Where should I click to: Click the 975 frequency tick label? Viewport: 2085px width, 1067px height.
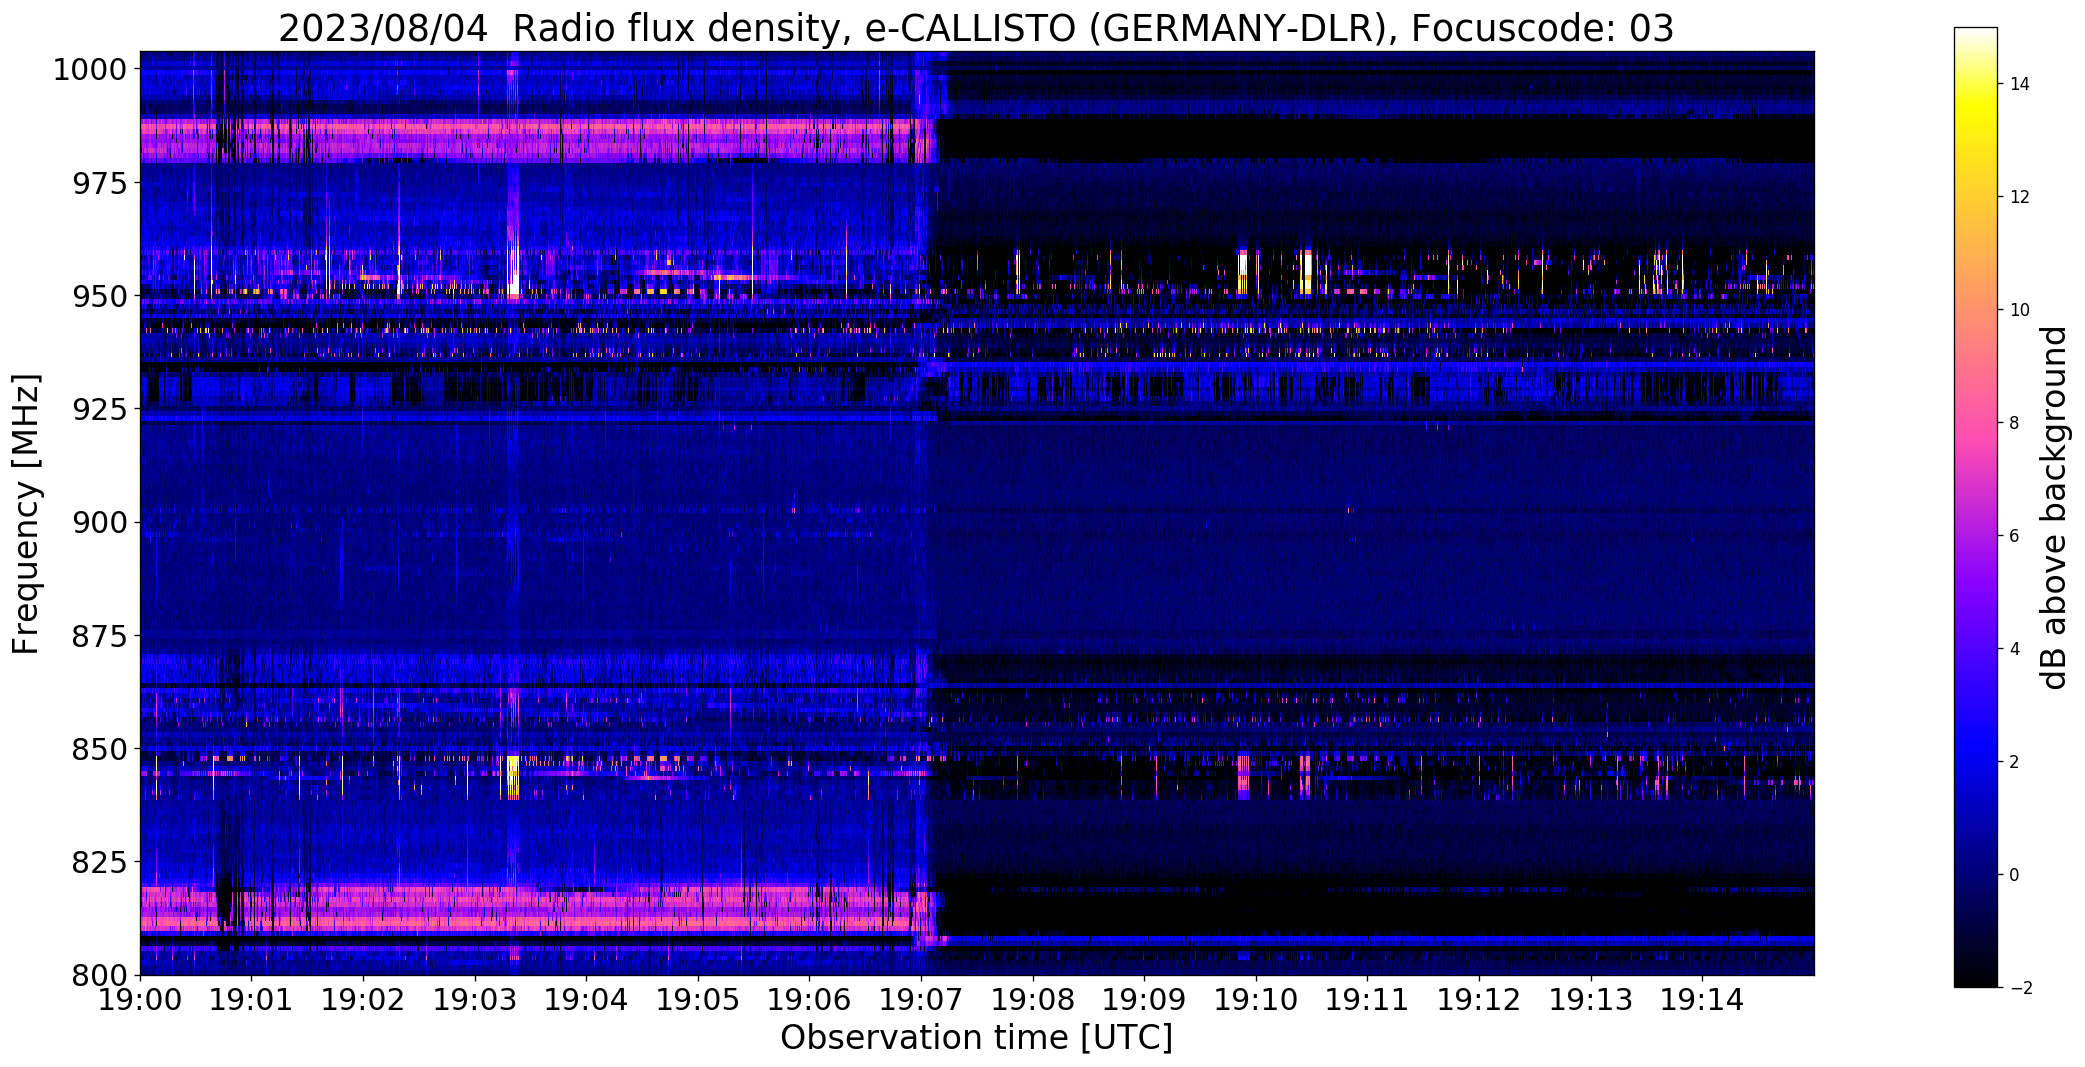(x=100, y=183)
